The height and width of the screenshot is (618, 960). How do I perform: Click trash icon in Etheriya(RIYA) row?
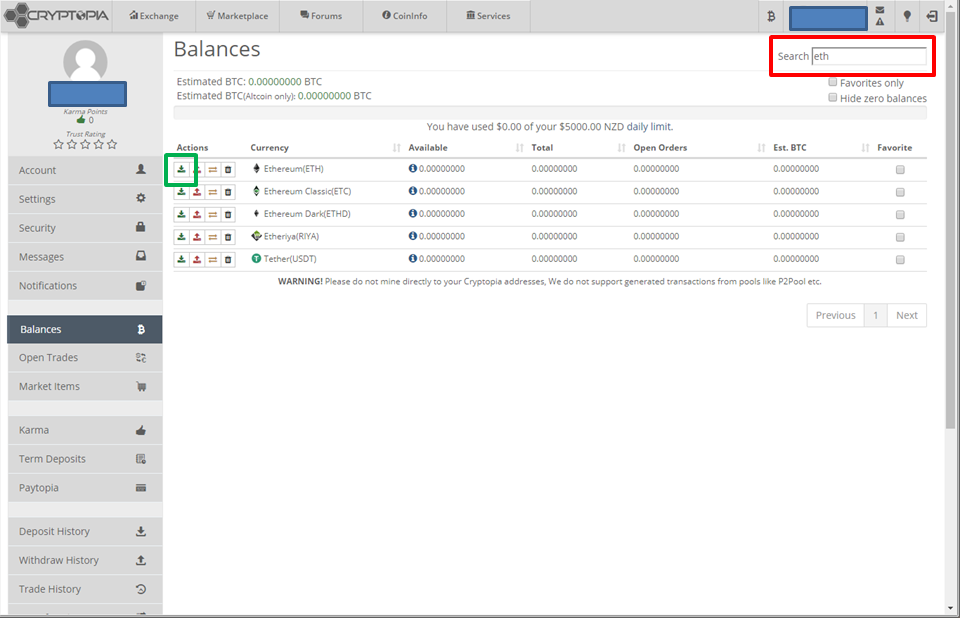[228, 237]
